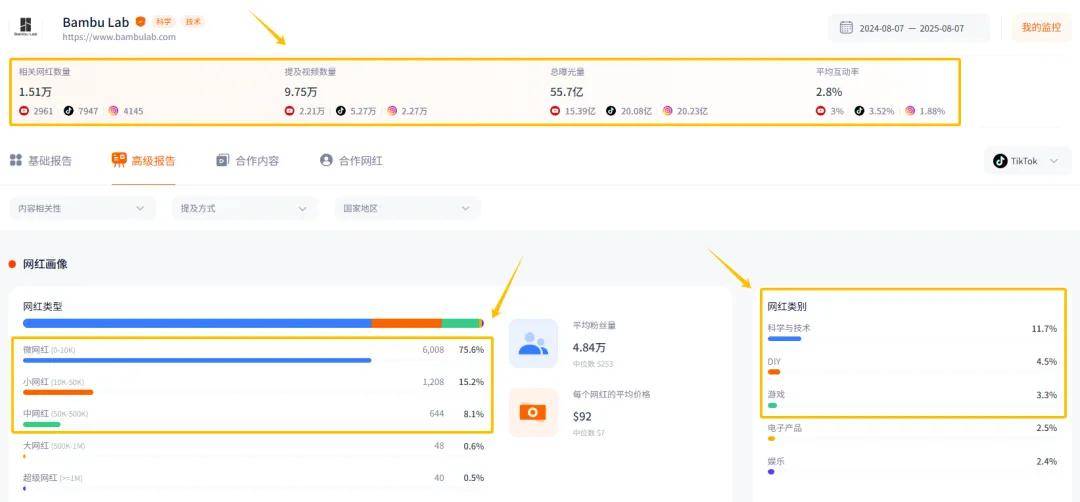Click the 55.7亿 total exposure value

(567, 92)
